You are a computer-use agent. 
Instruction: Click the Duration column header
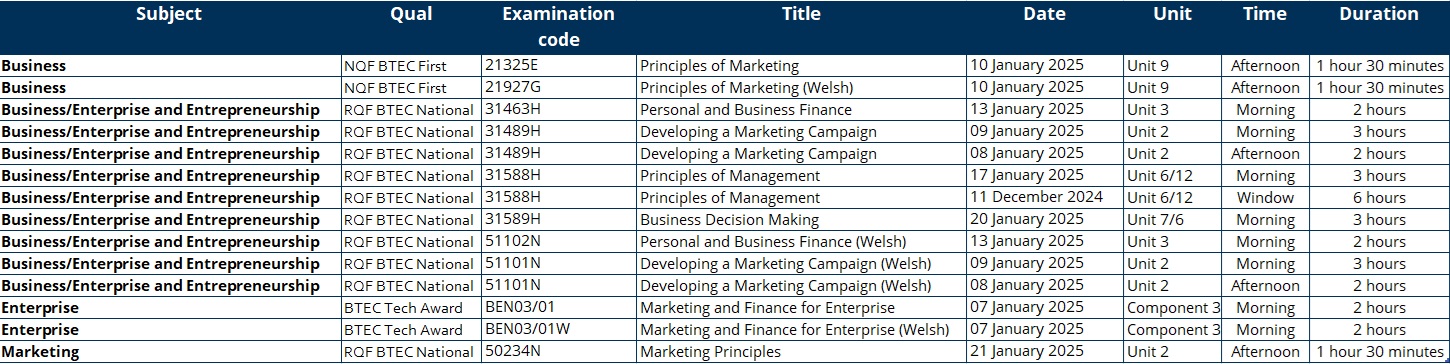coord(1379,14)
